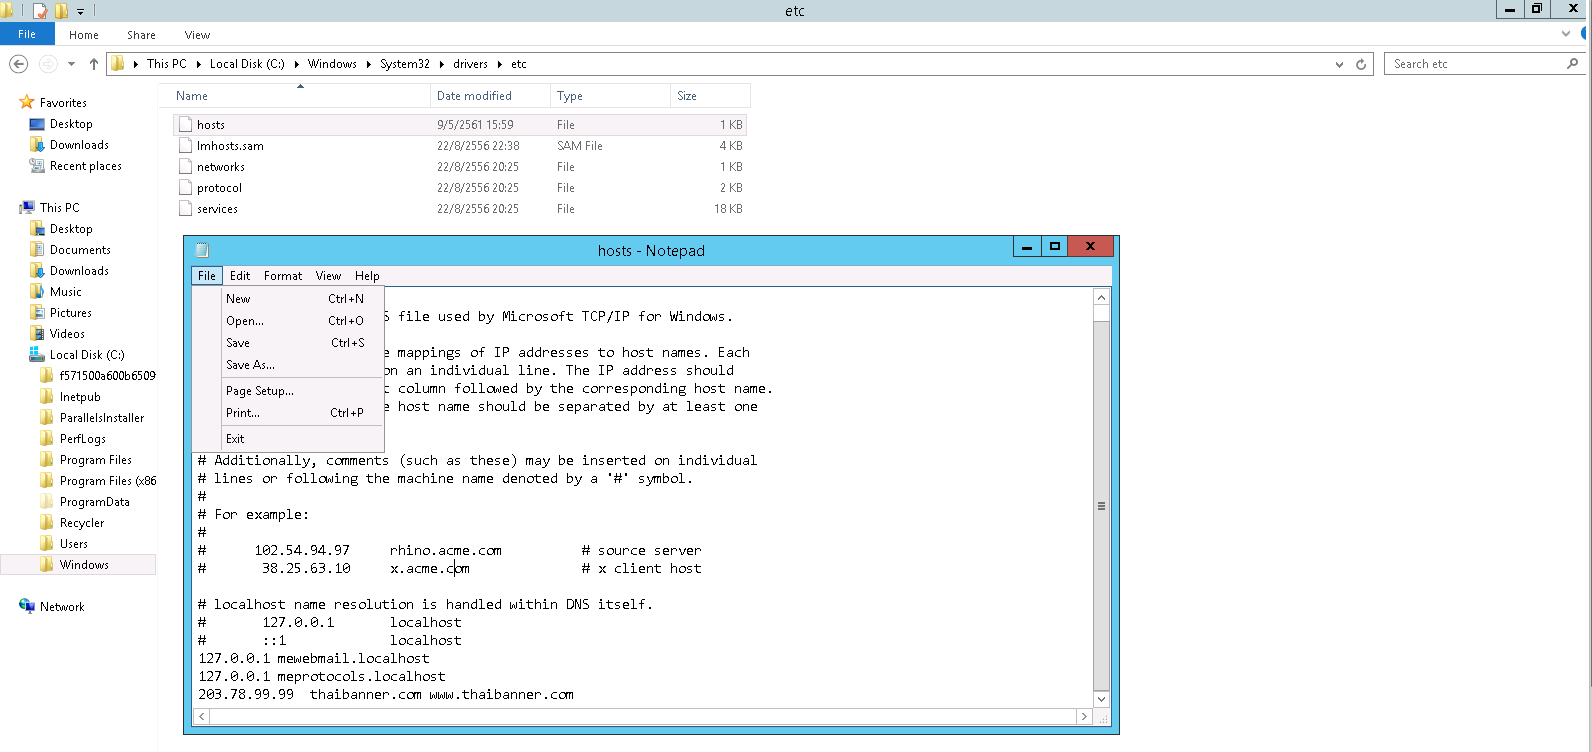Open the Explorer File tab
The image size is (1592, 752).
[27, 34]
